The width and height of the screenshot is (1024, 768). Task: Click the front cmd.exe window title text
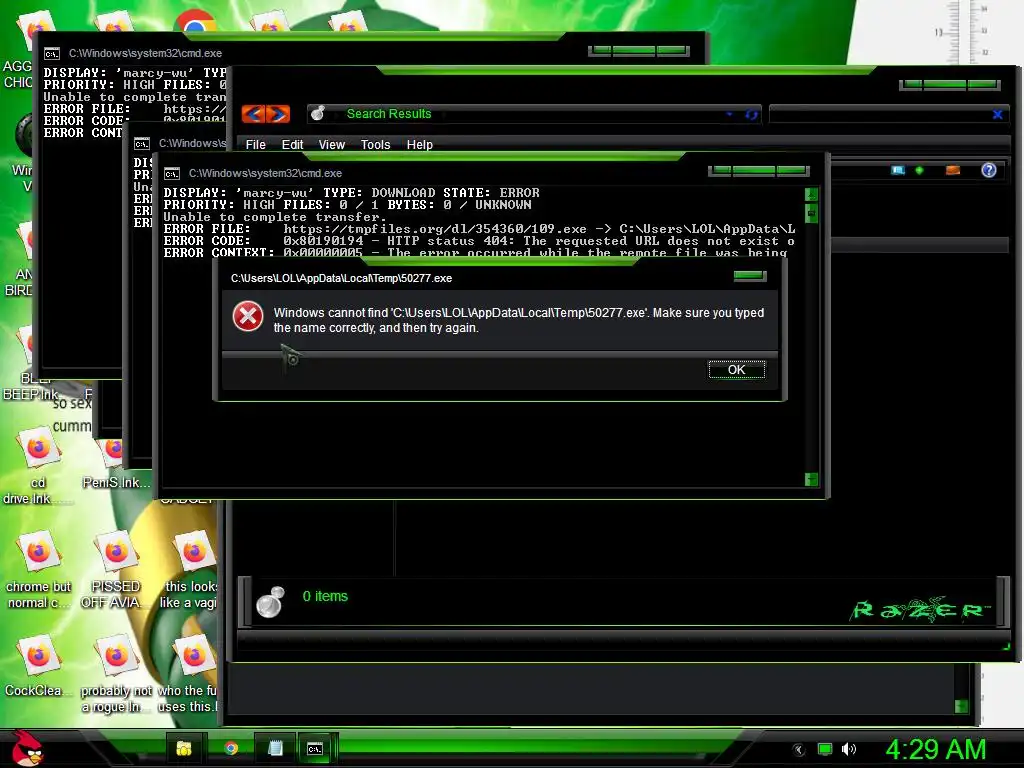(265, 174)
